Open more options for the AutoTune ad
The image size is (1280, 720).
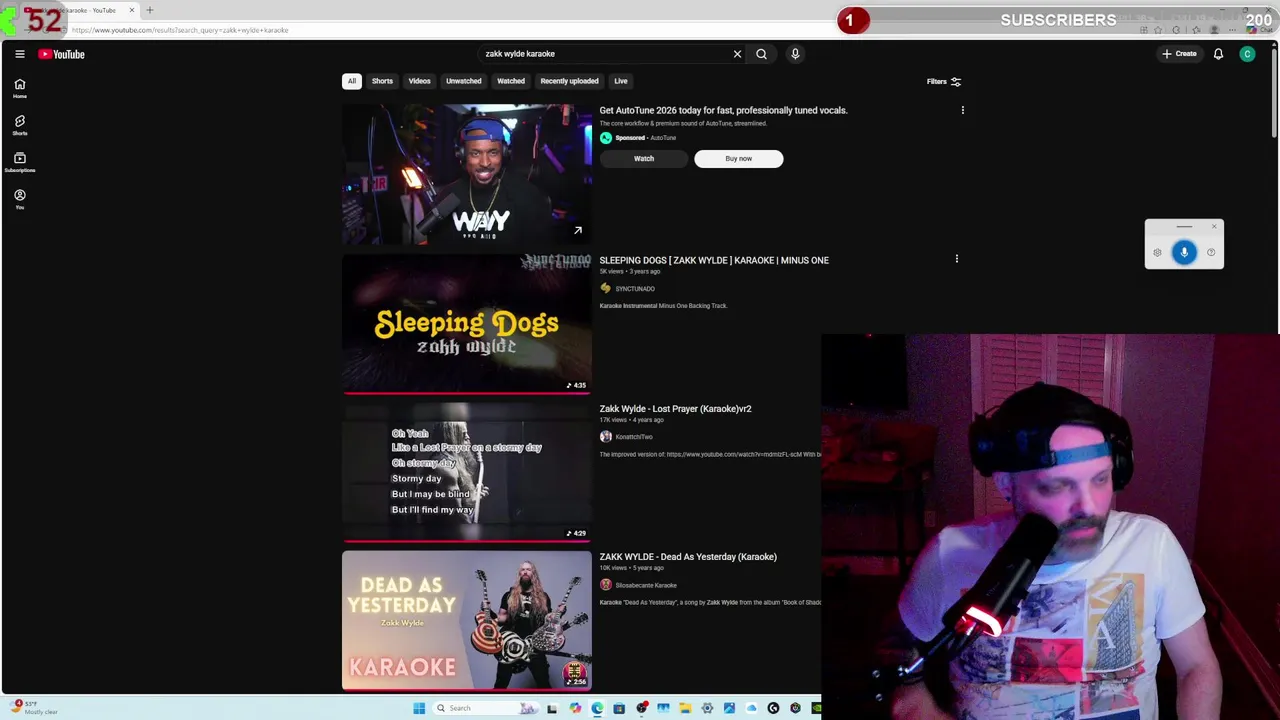pyautogui.click(x=962, y=110)
